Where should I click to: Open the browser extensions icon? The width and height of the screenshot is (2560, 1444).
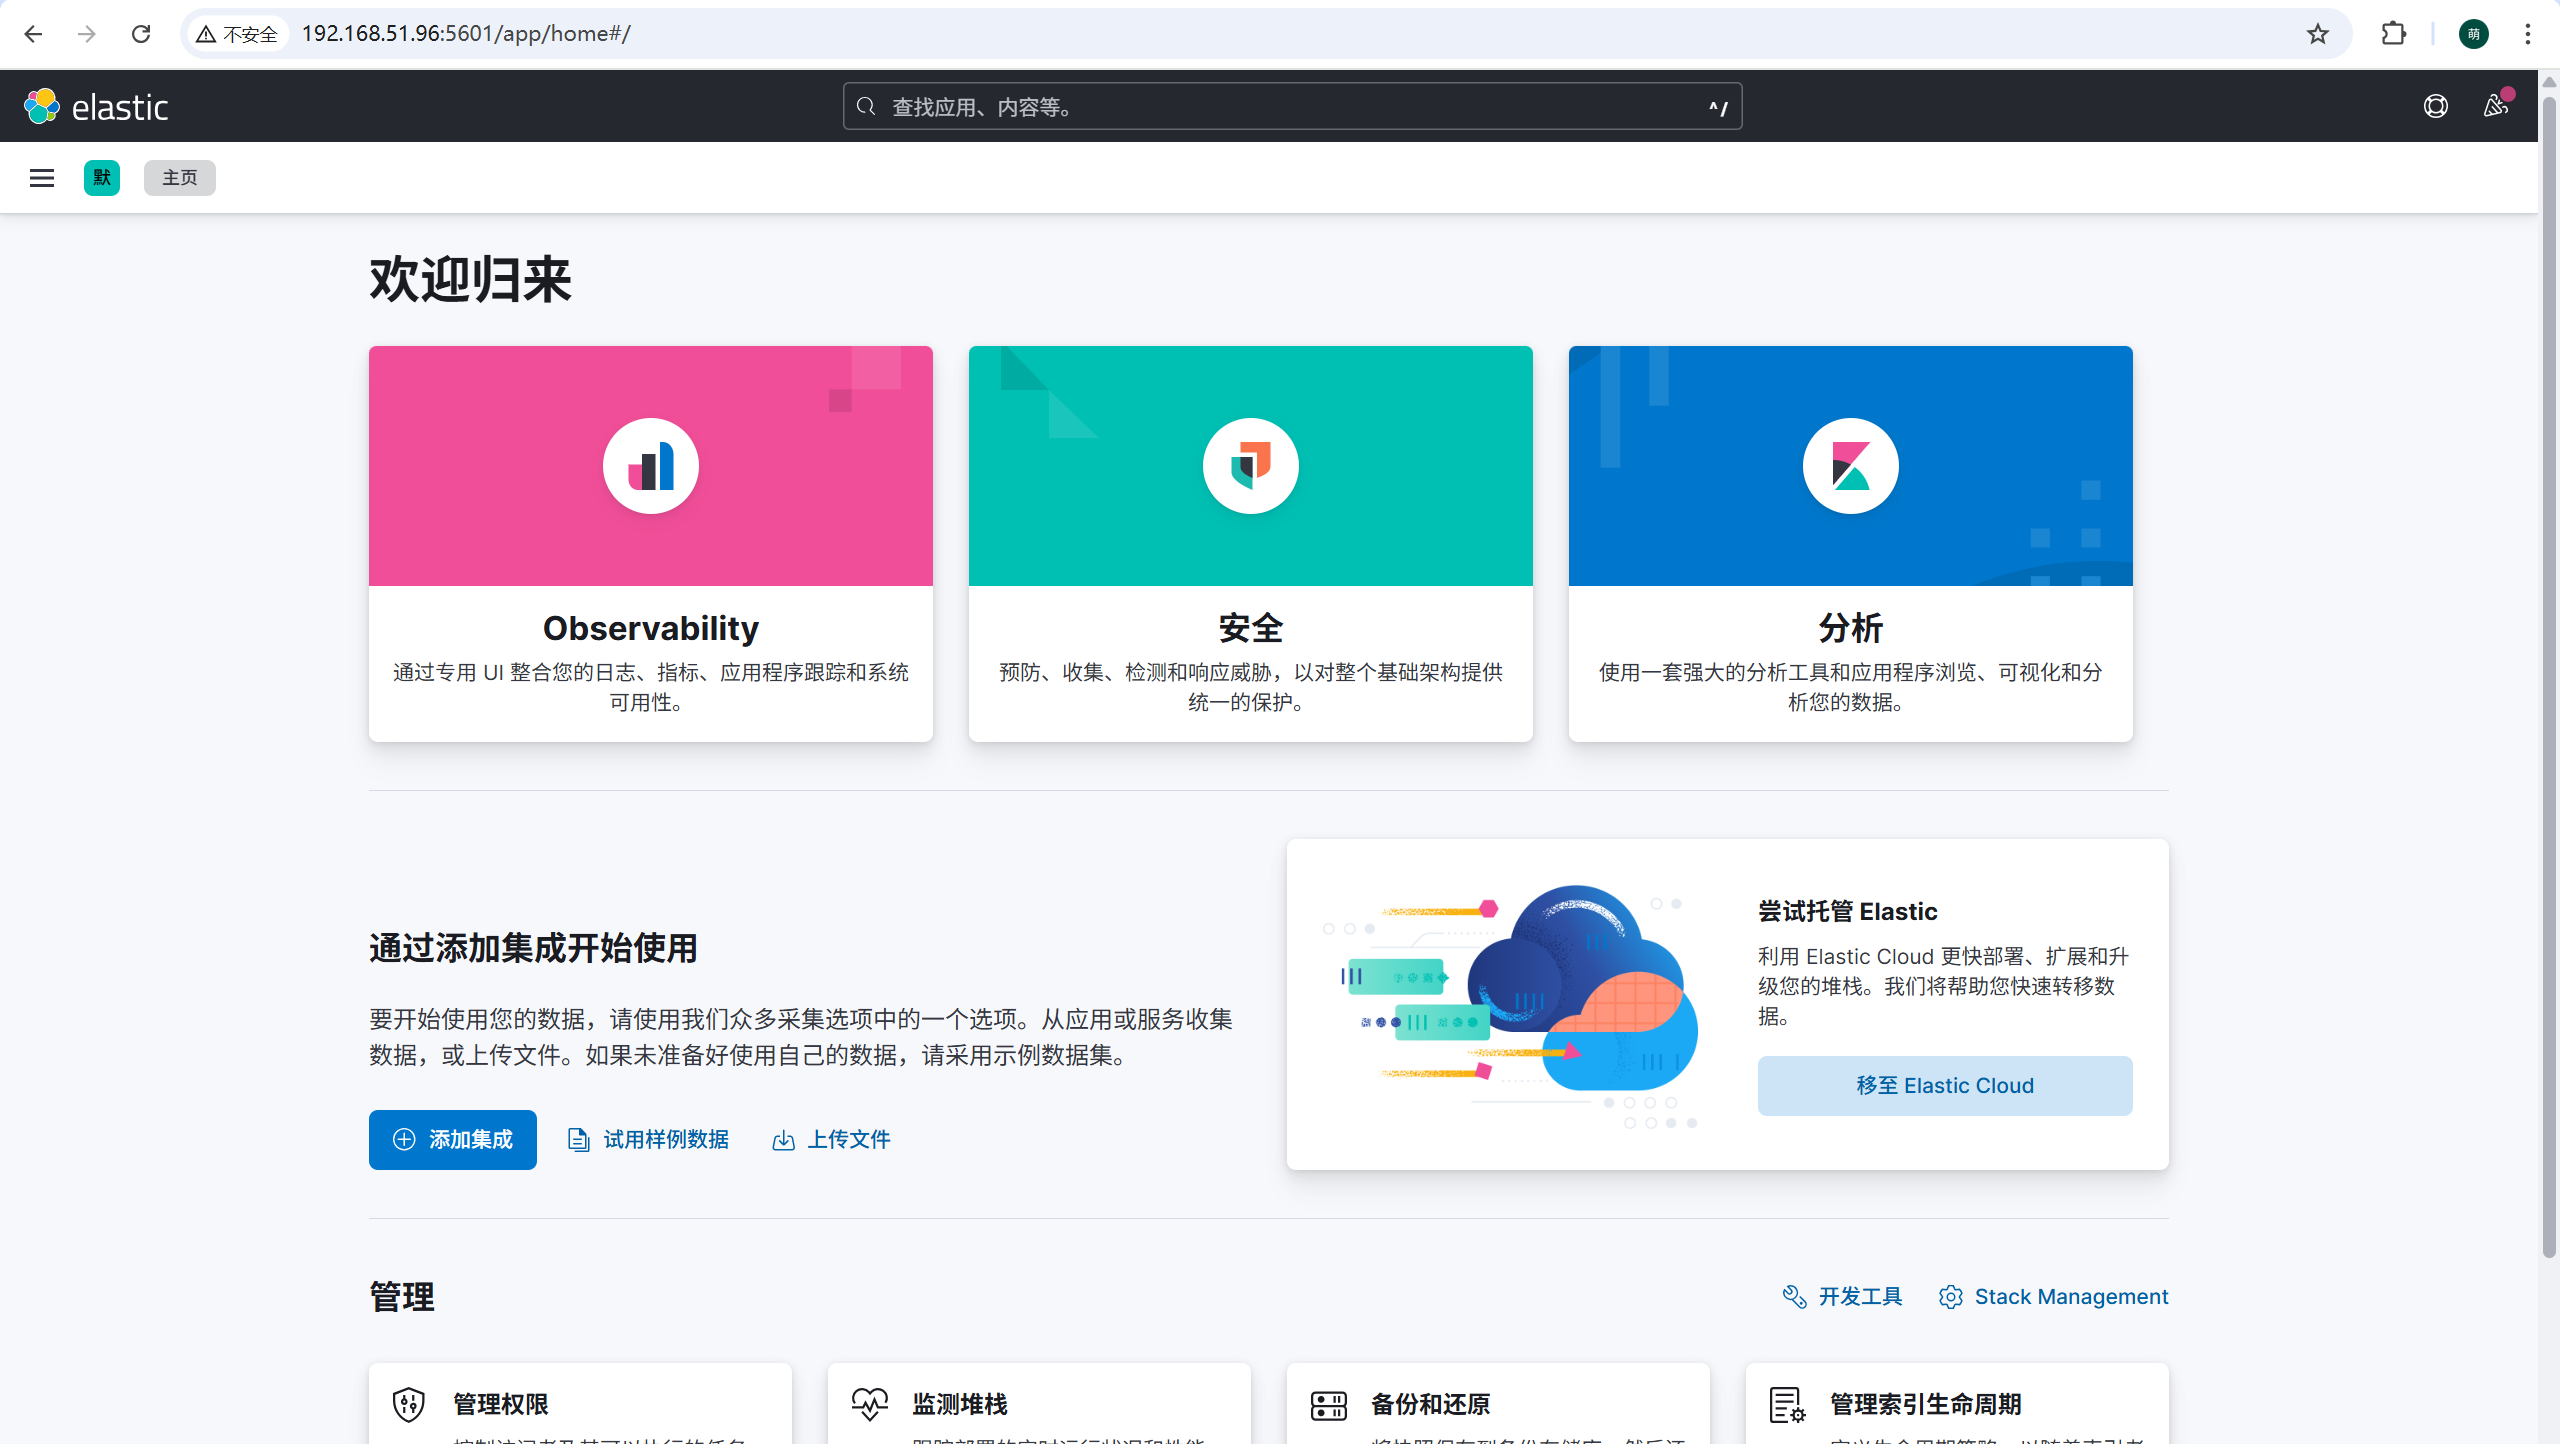tap(2393, 34)
